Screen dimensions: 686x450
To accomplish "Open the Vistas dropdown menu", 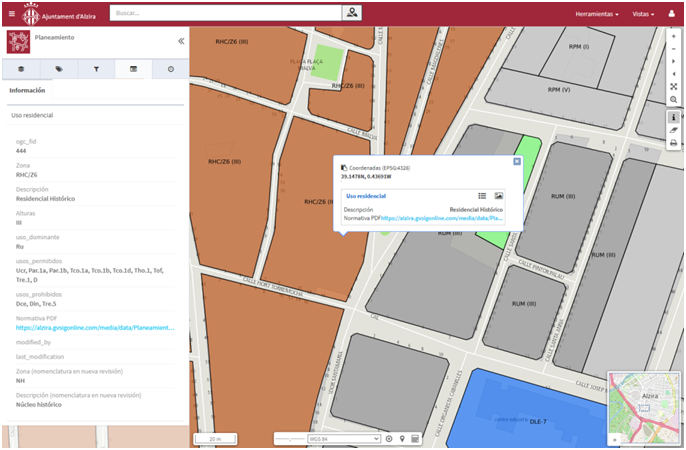I will (x=643, y=14).
